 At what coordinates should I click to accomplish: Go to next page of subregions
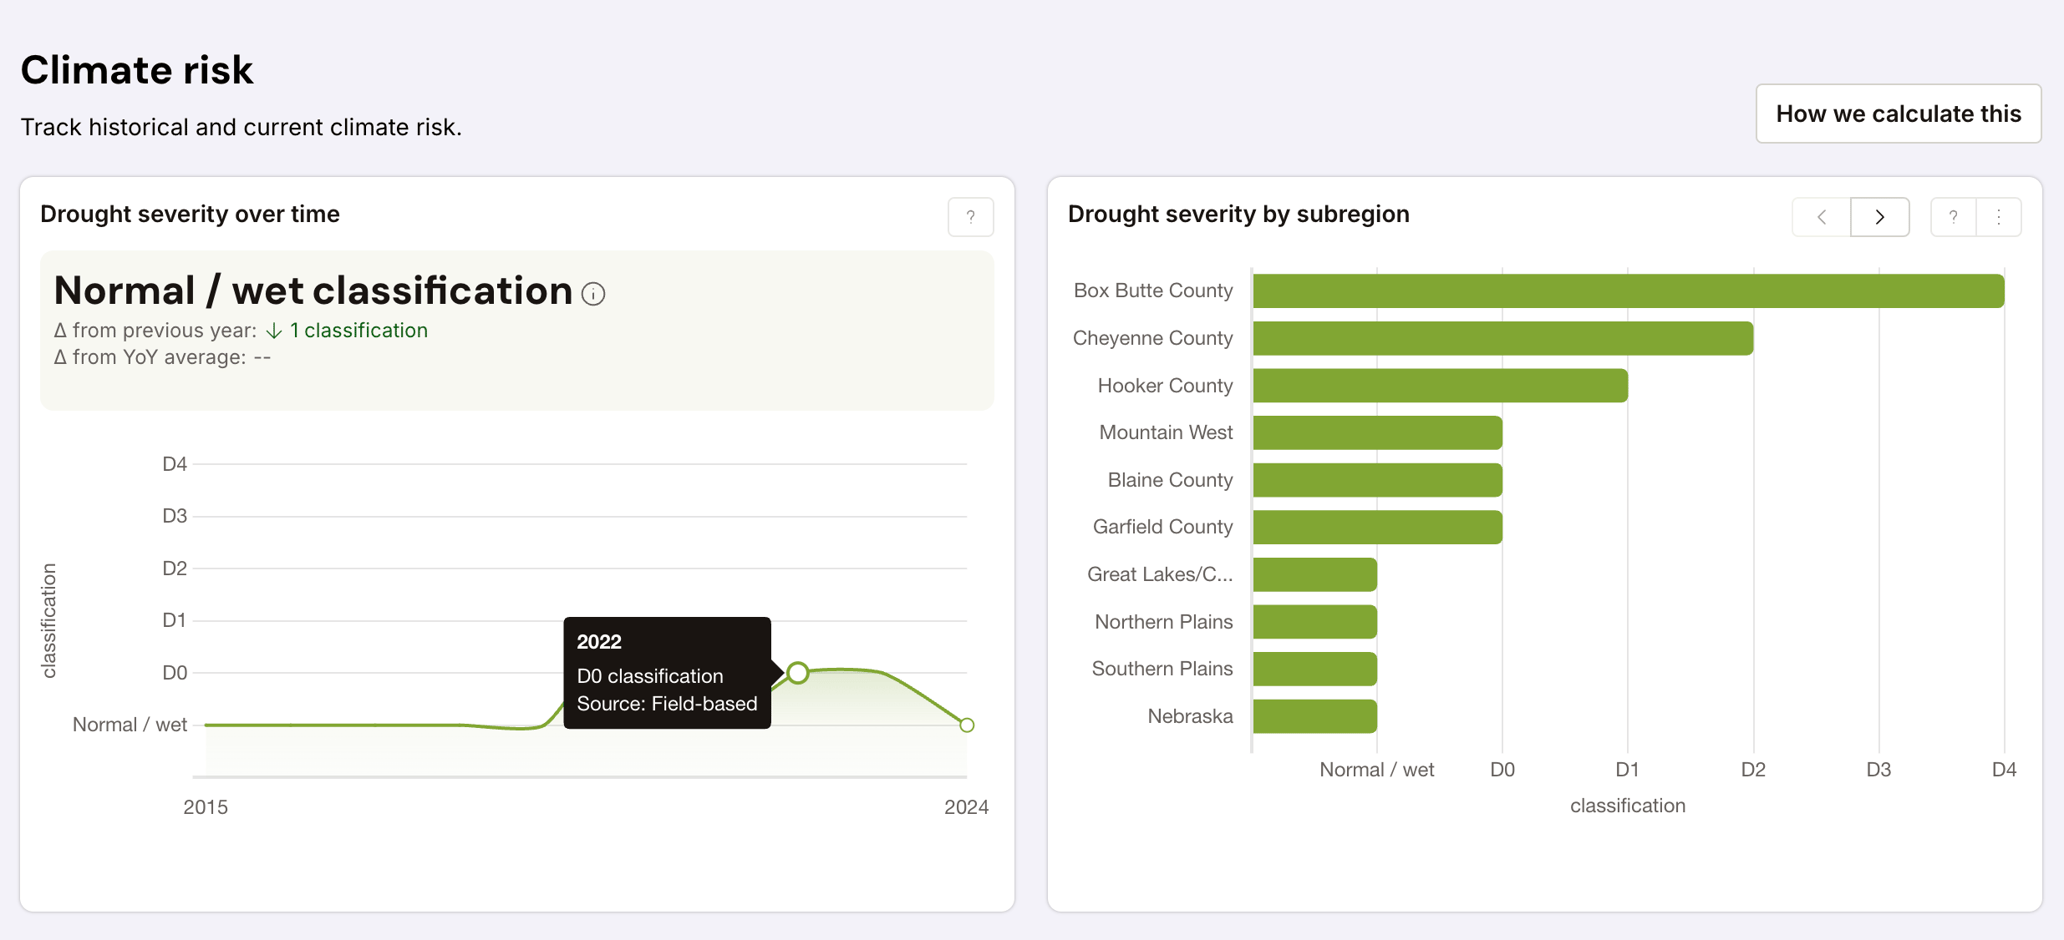[1879, 217]
